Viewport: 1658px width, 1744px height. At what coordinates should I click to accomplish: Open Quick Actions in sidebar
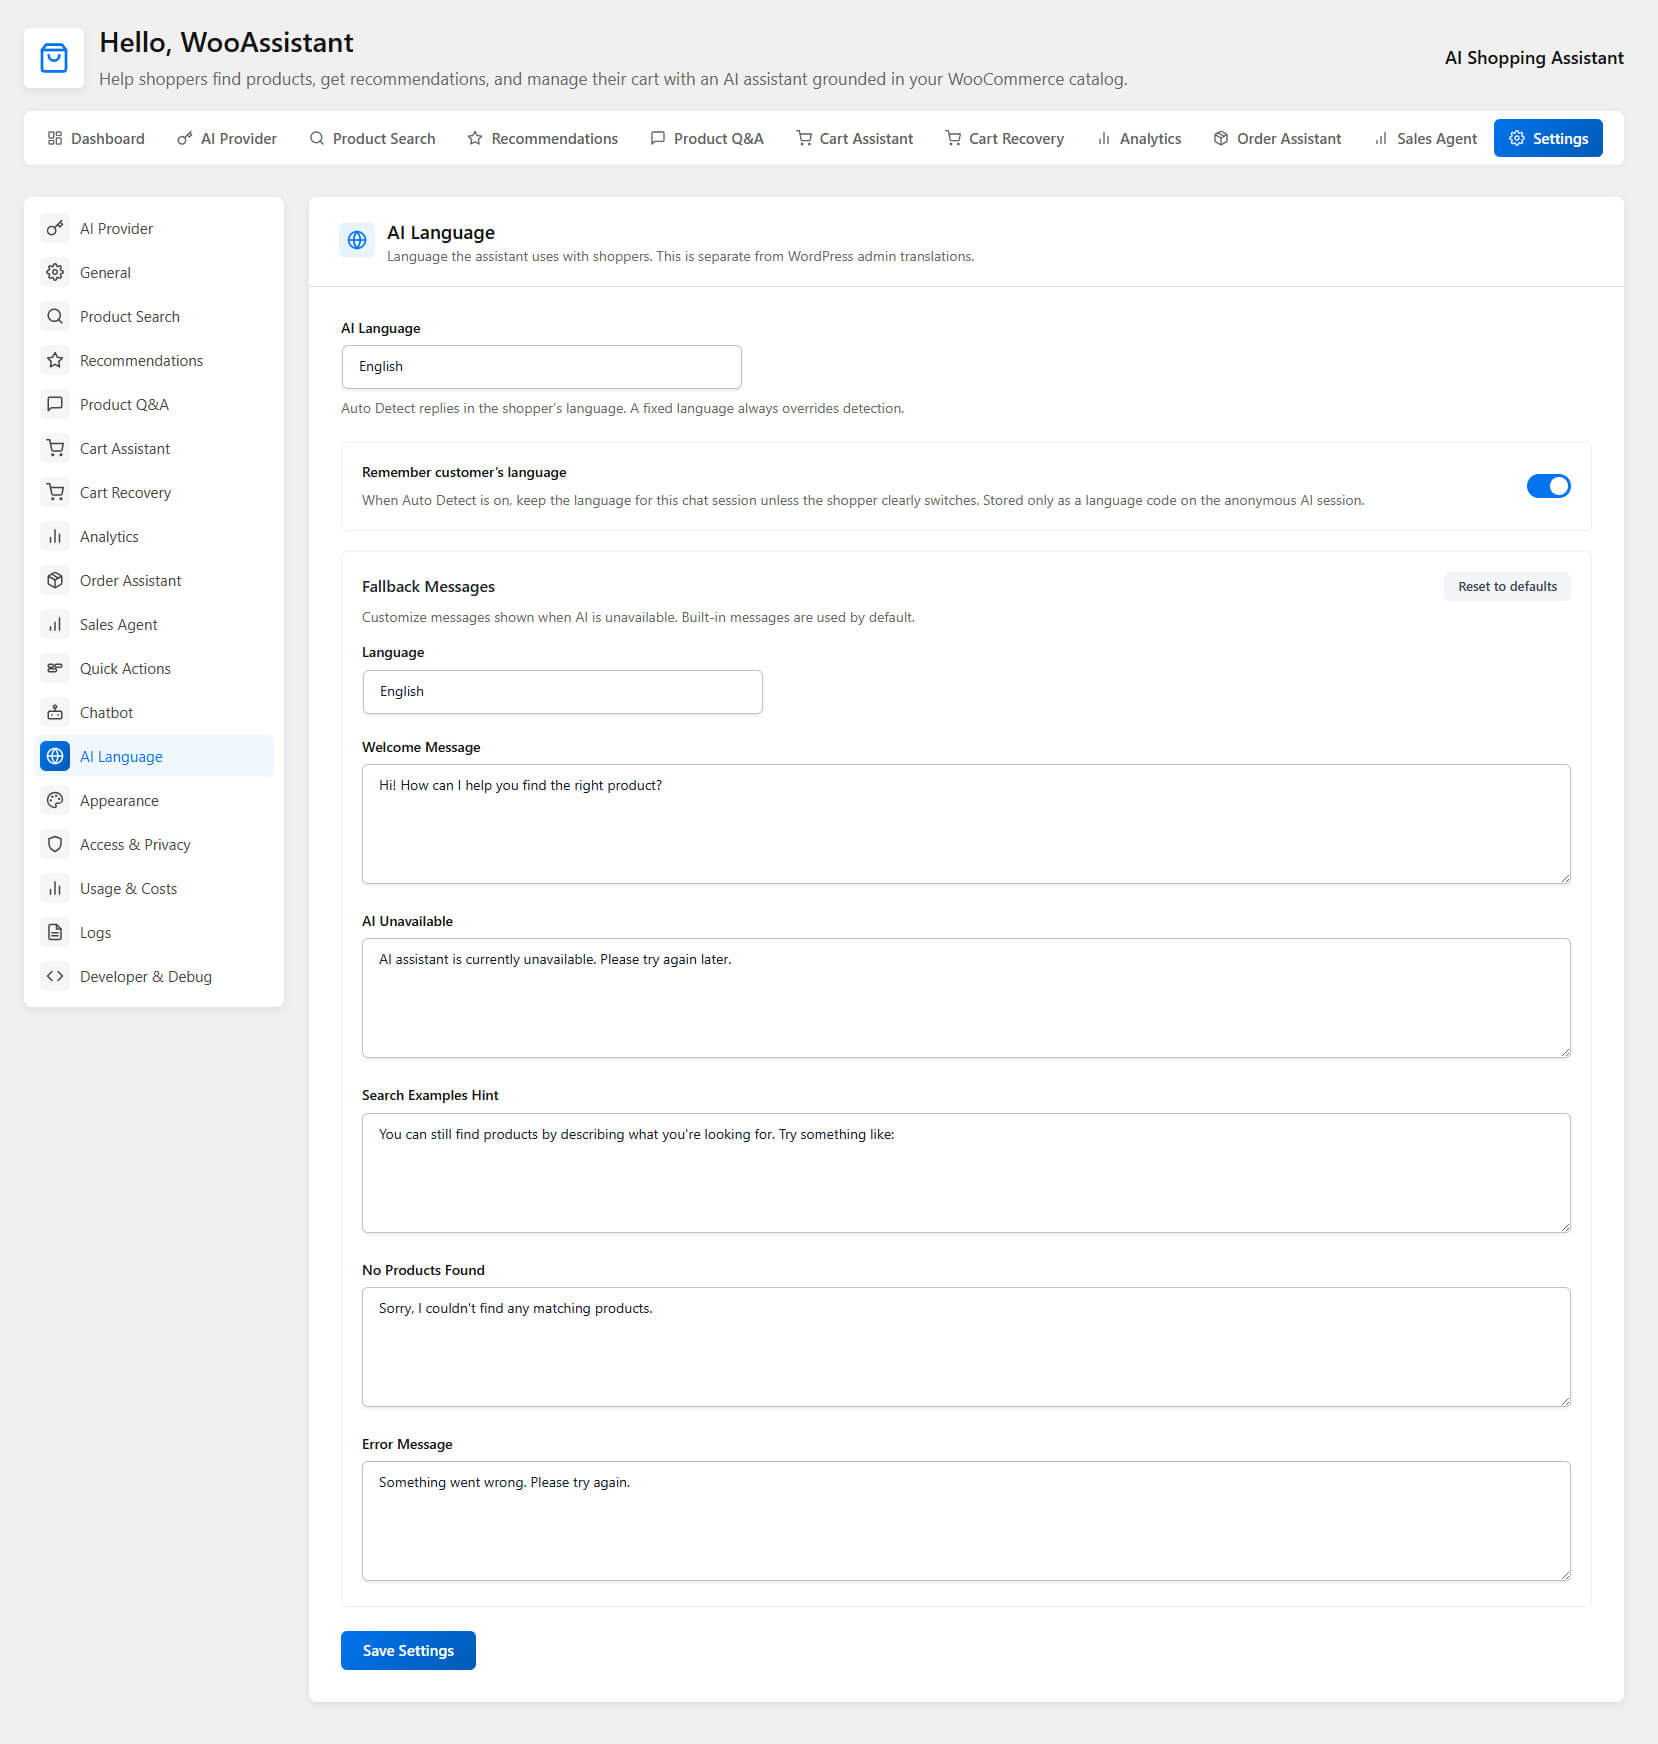point(154,668)
